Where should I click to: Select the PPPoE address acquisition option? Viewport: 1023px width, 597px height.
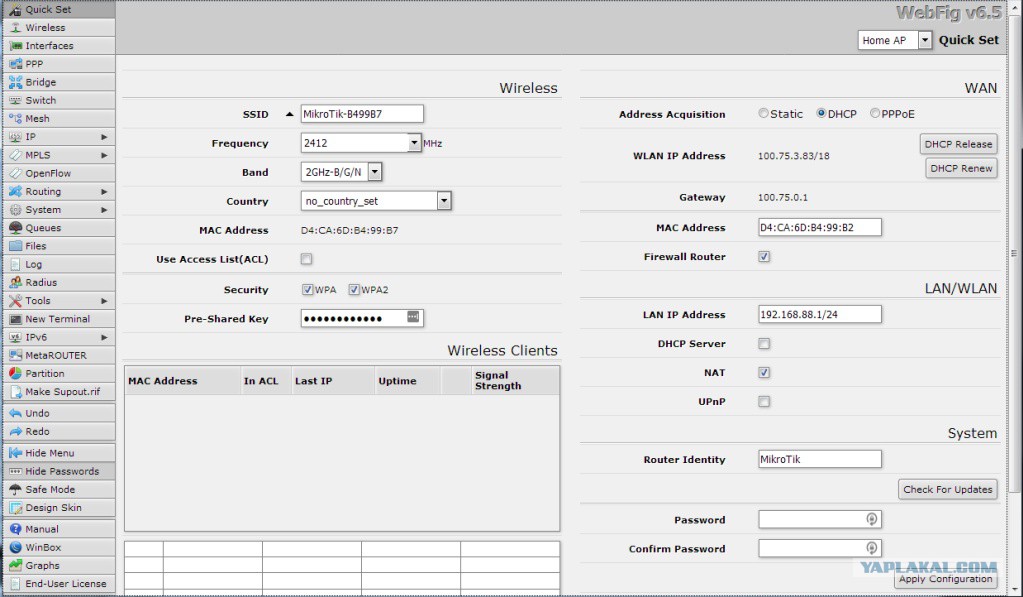click(x=875, y=114)
